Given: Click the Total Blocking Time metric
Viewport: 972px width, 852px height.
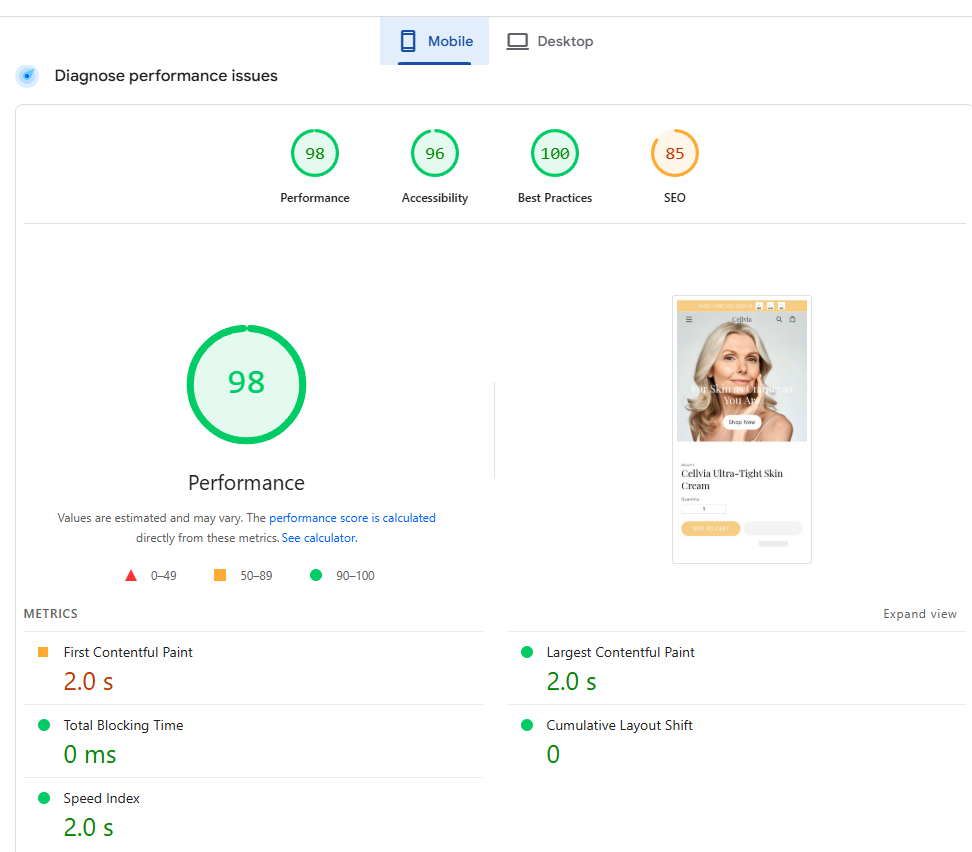Looking at the screenshot, I should click(x=123, y=725).
